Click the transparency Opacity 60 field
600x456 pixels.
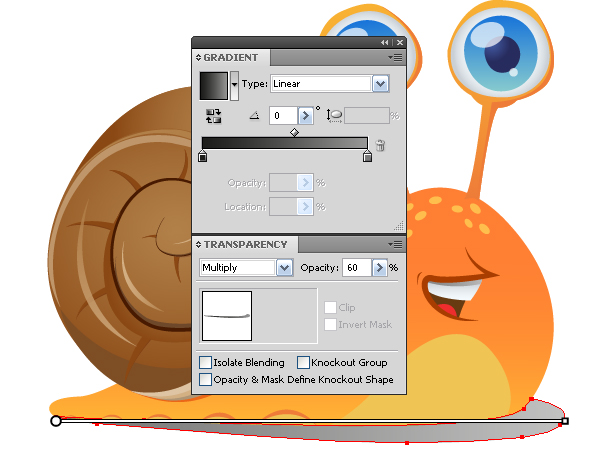coord(357,267)
